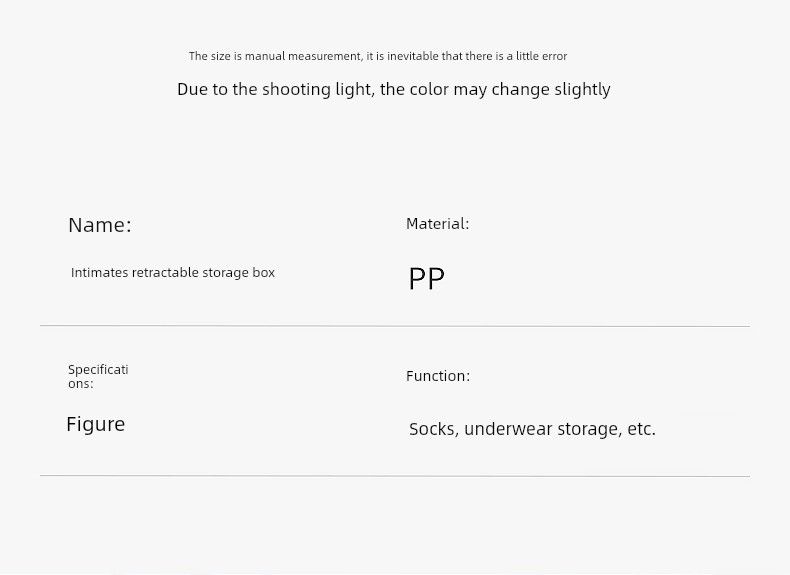Click 'storage box' in product name
The height and width of the screenshot is (575, 790).
pyautogui.click(x=238, y=273)
